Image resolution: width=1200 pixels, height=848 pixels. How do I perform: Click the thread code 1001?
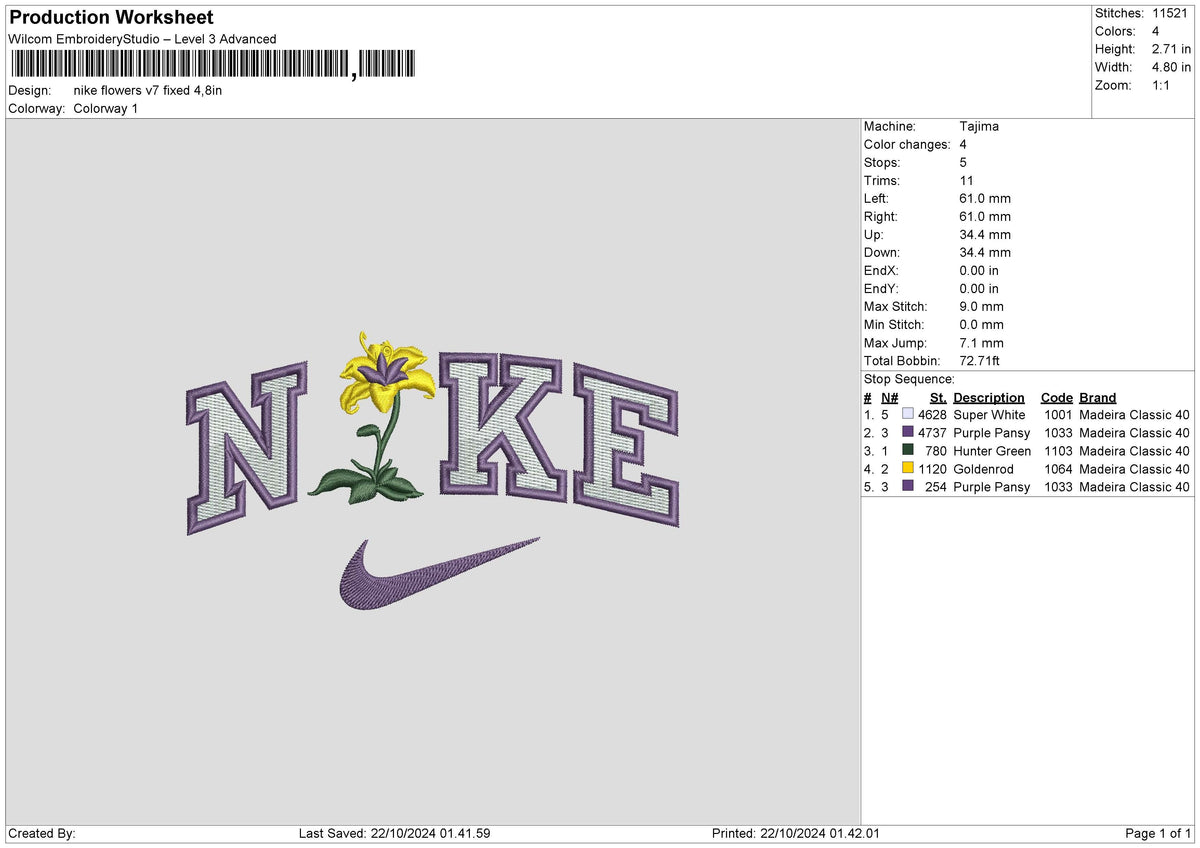click(x=1058, y=415)
